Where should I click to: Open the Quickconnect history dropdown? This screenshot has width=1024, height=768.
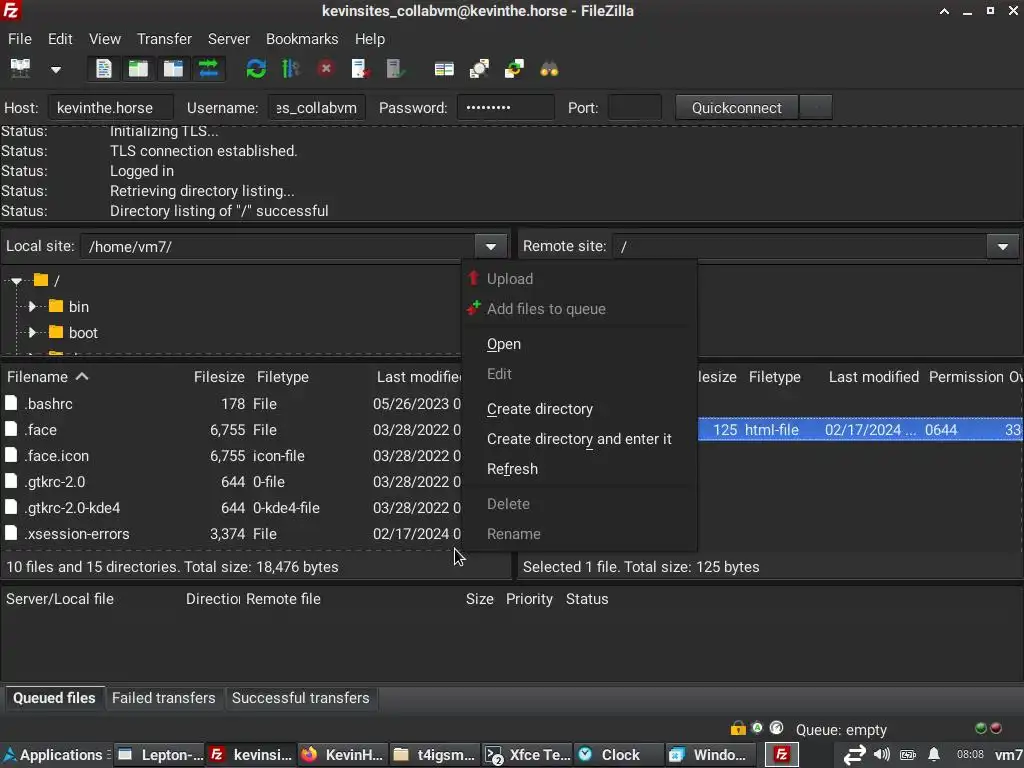pos(816,108)
